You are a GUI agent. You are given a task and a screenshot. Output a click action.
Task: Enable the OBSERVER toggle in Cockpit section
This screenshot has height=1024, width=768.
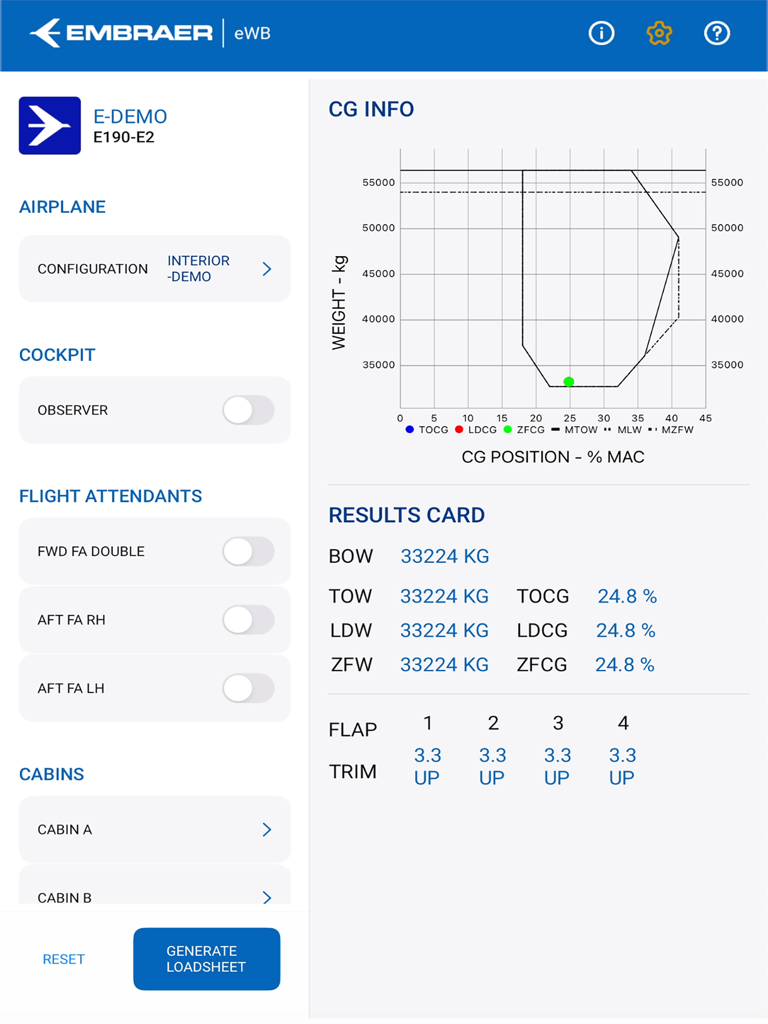(x=249, y=410)
